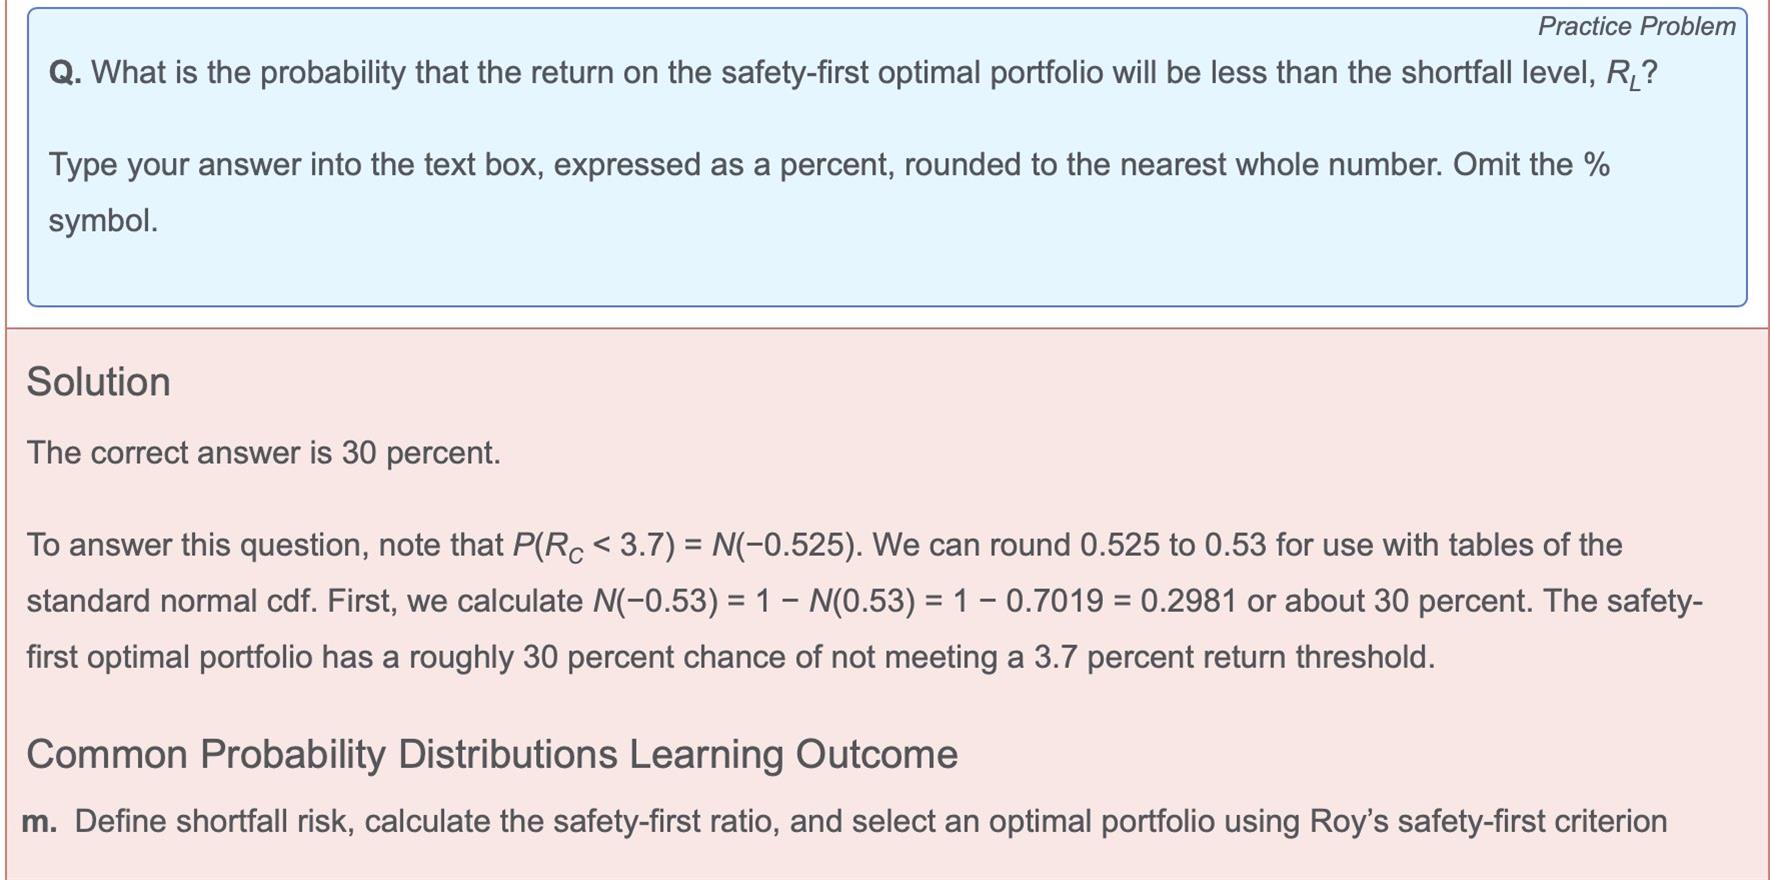Click the Common Probability Distributions Learning Outcome heading
The height and width of the screenshot is (880, 1770).
492,754
